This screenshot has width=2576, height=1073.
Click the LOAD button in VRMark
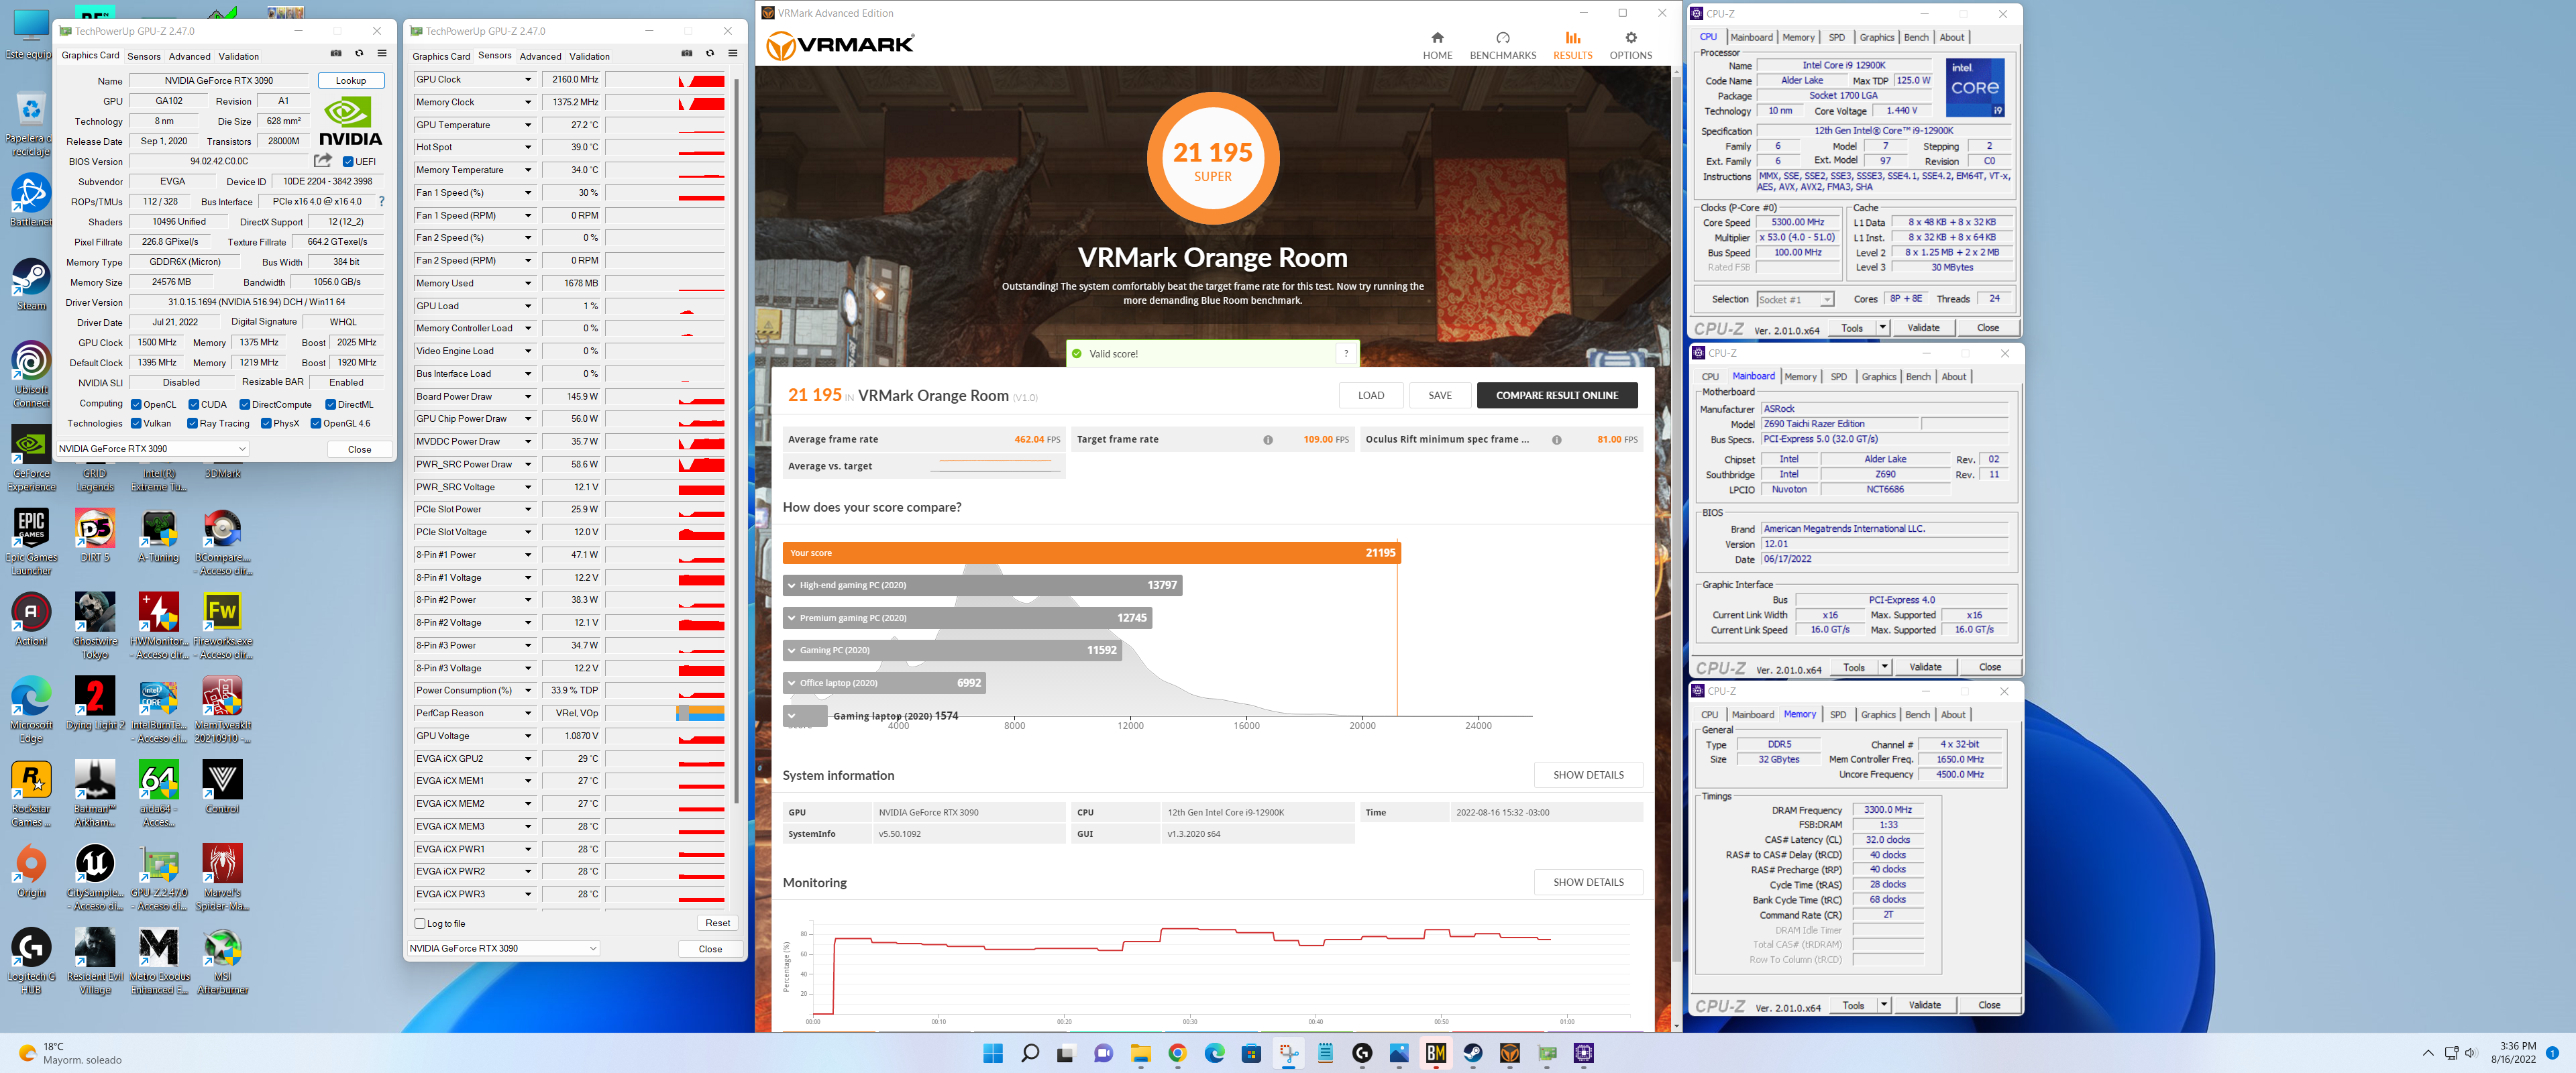click(1370, 395)
